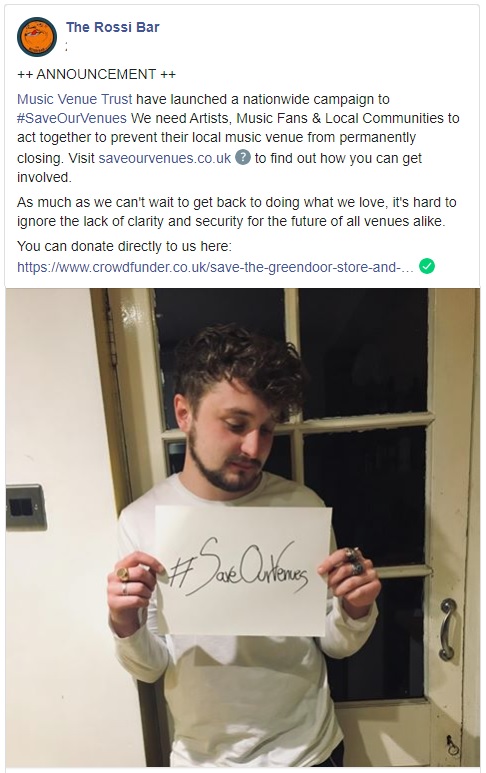
Task: Click the green checkmark after crowdfunder link
Action: point(426,266)
